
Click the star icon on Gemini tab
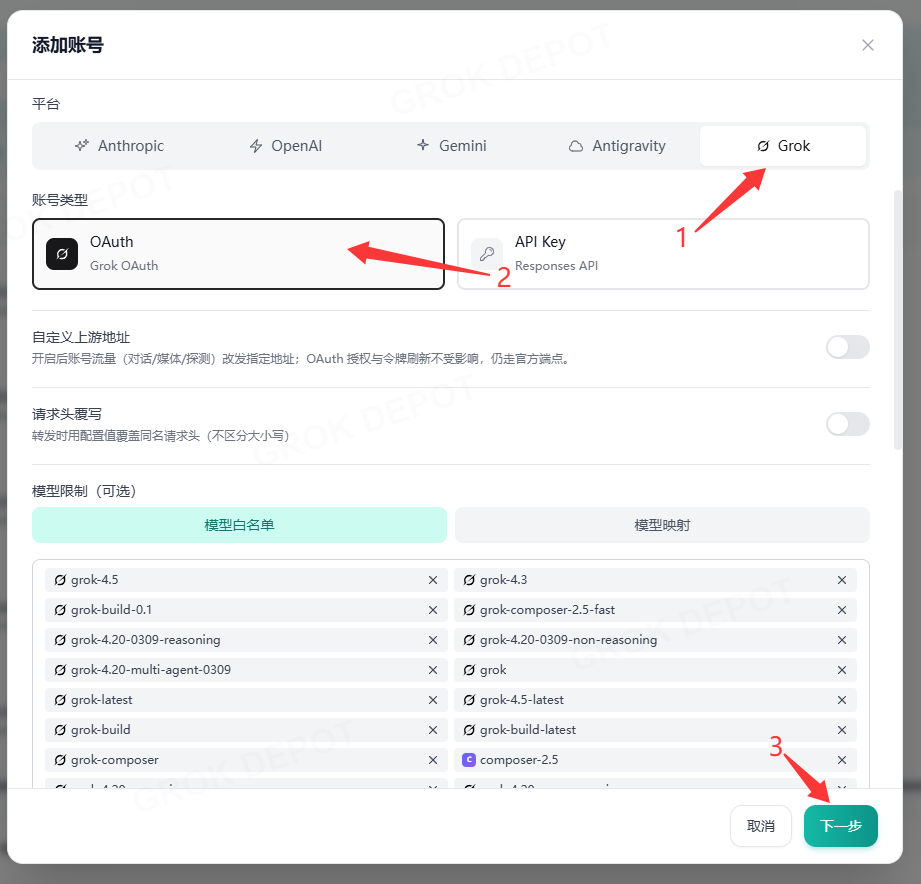click(423, 144)
